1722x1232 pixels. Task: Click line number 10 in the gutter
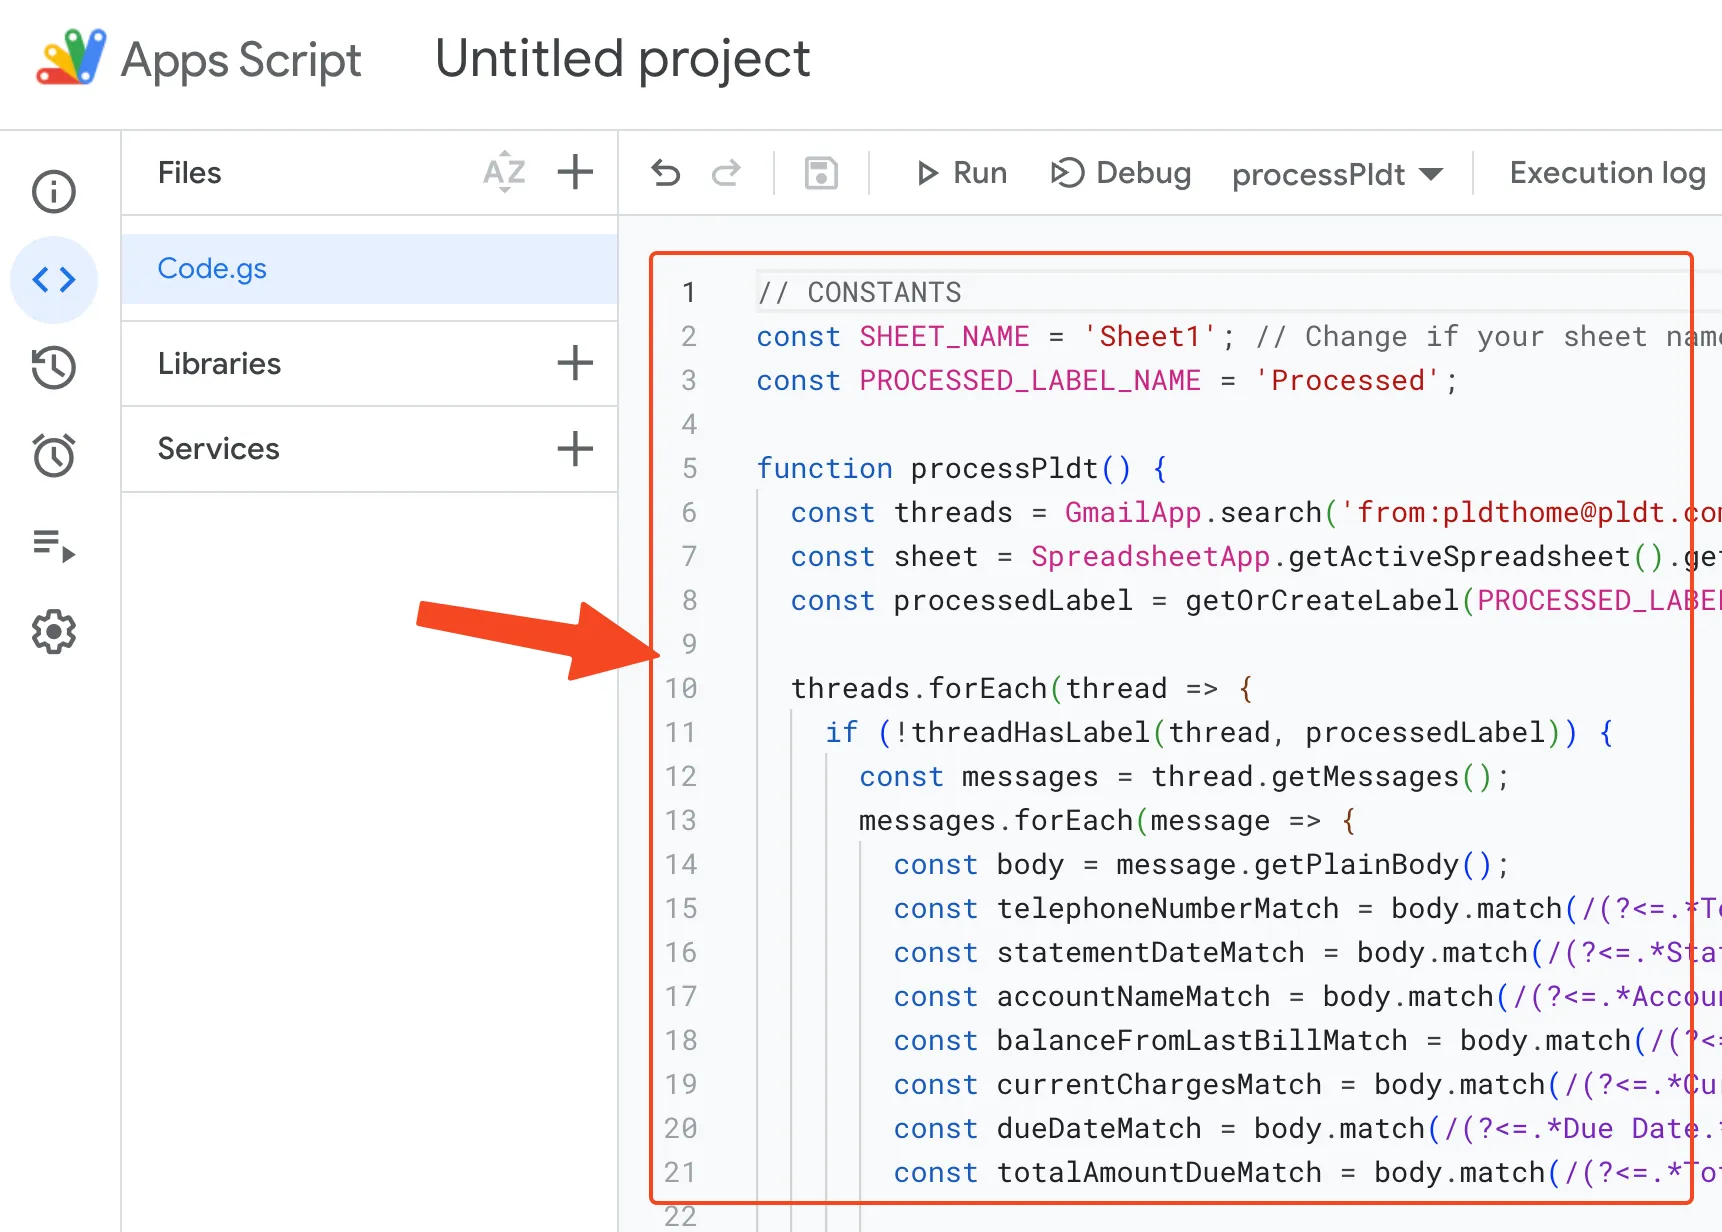click(681, 688)
